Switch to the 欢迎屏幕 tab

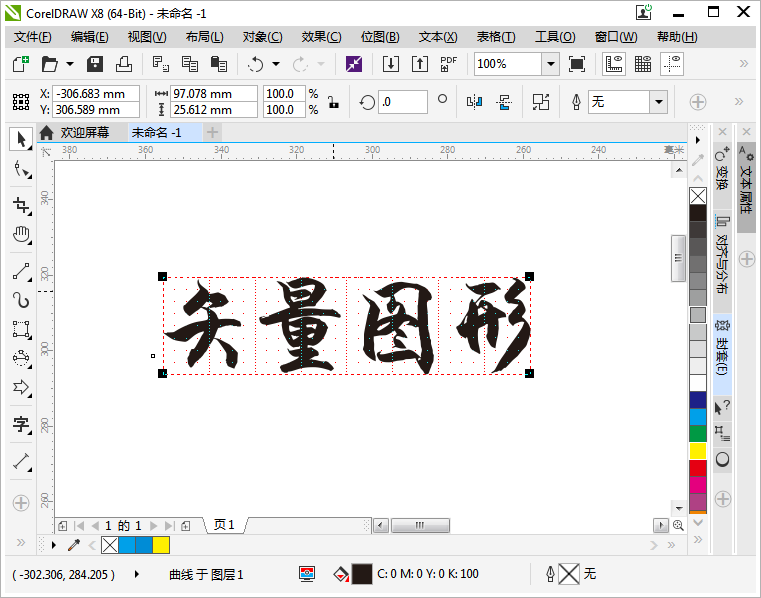pos(84,132)
